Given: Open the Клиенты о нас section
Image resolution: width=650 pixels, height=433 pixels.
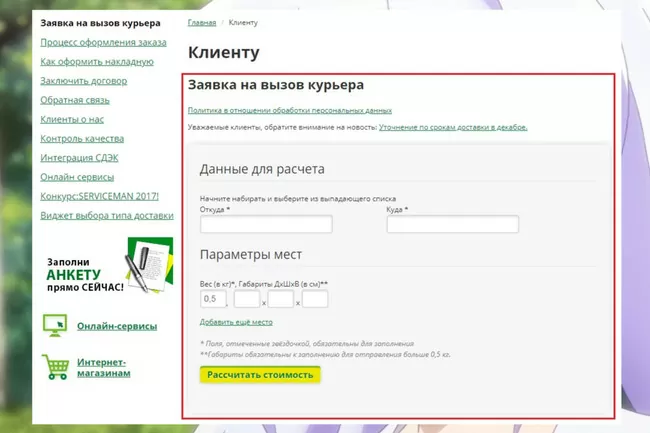Looking at the screenshot, I should point(73,119).
